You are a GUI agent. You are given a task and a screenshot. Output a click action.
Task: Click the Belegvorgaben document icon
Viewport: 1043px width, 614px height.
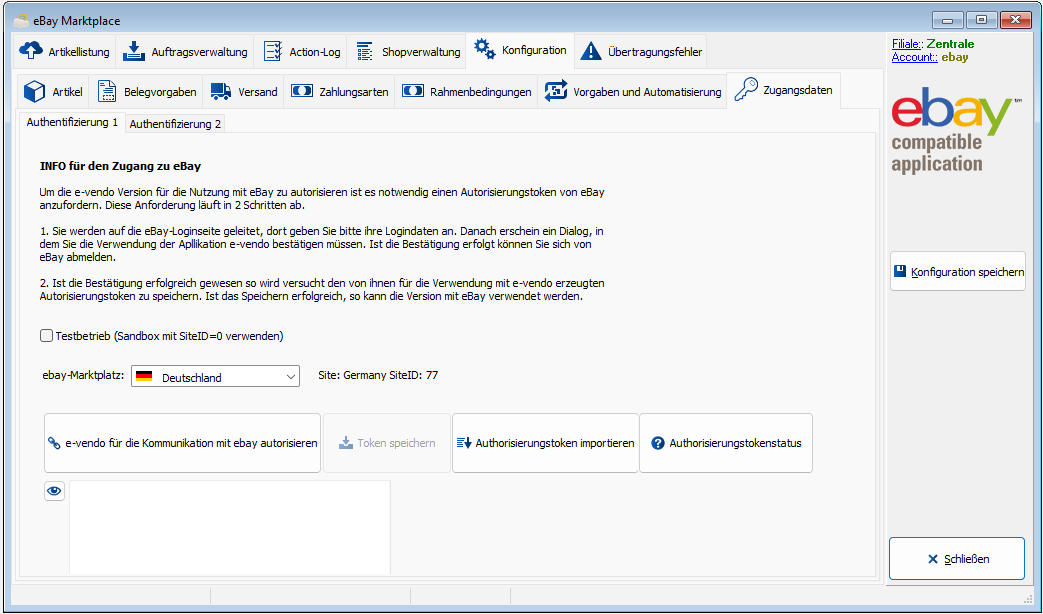coord(107,91)
